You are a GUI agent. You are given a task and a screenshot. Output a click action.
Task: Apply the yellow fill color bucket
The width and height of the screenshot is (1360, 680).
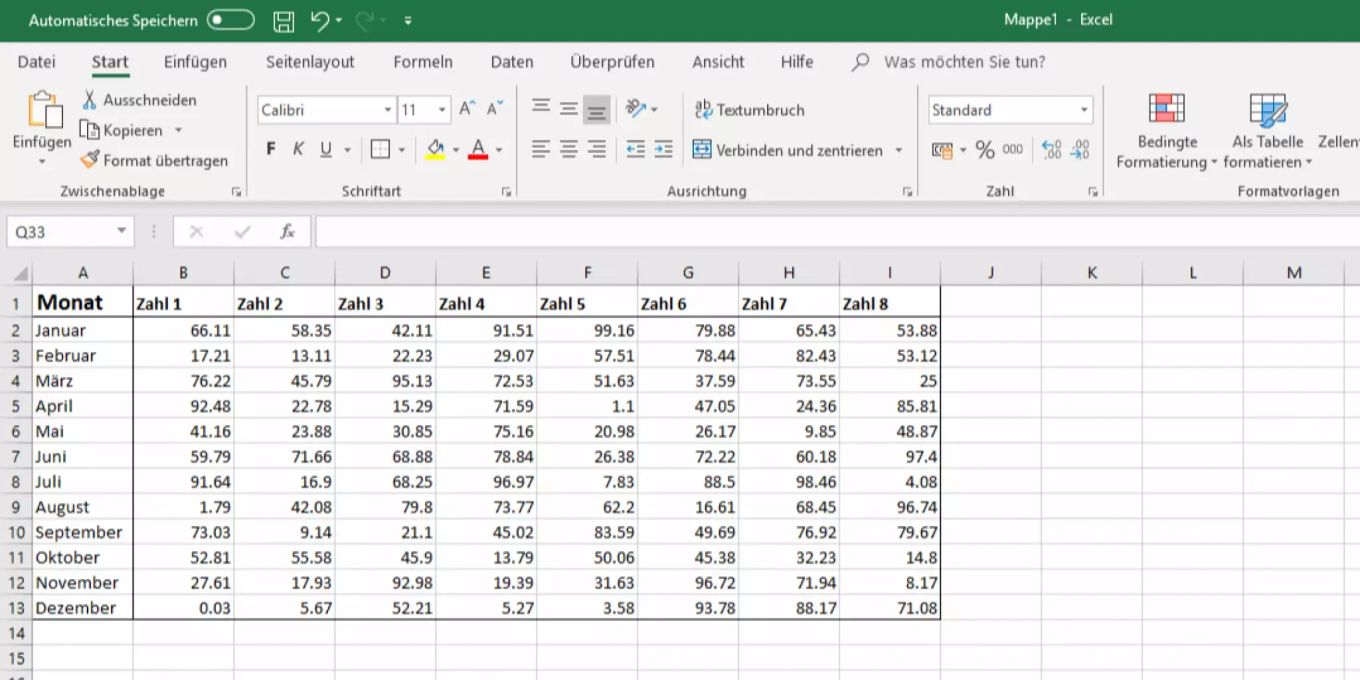[x=435, y=149]
